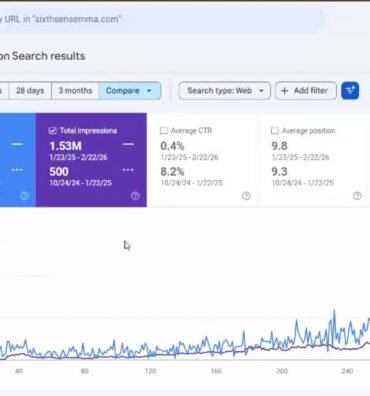This screenshot has width=370, height=396.
Task: Select the 1.53M impressions value
Action: click(x=65, y=146)
